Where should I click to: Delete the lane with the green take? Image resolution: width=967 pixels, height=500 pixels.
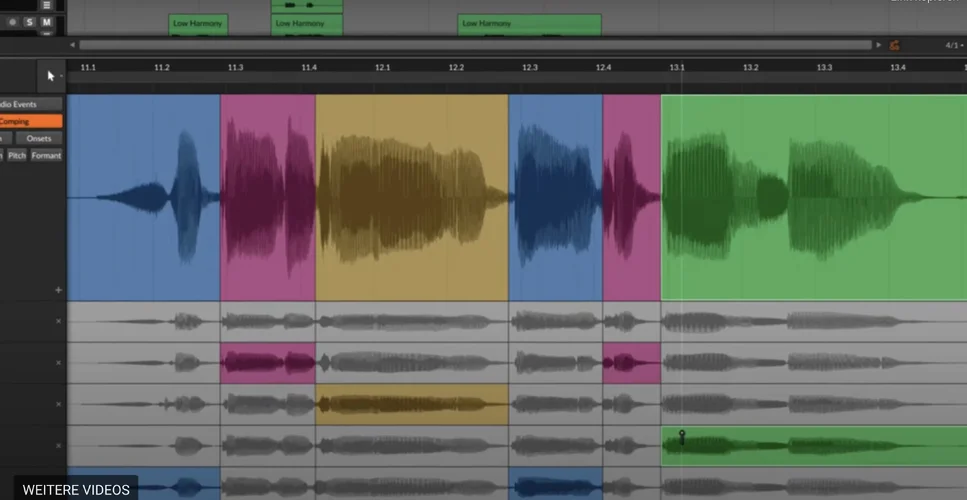(59, 445)
